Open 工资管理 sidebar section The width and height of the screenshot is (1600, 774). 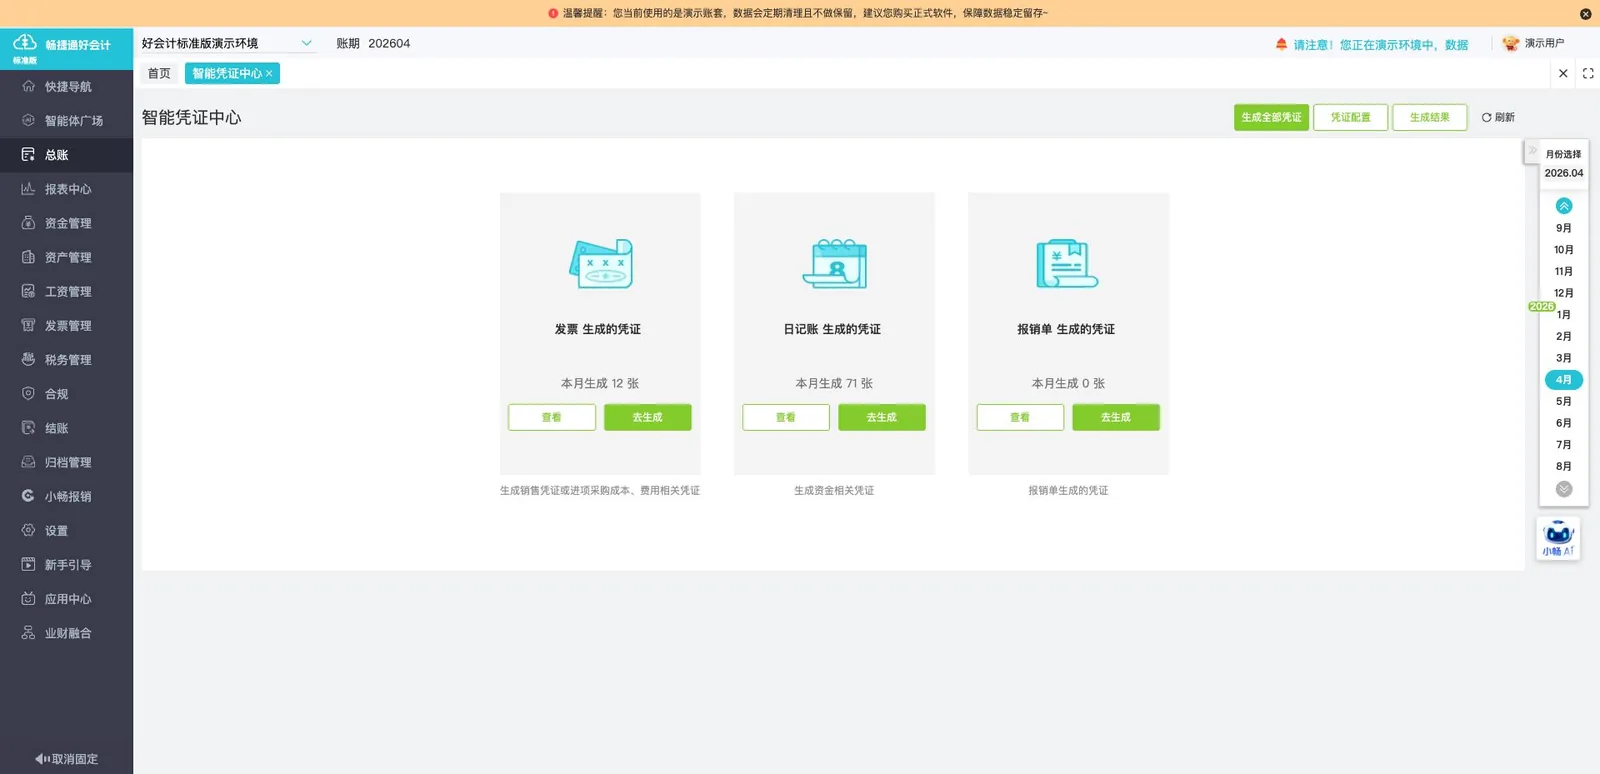click(x=66, y=291)
